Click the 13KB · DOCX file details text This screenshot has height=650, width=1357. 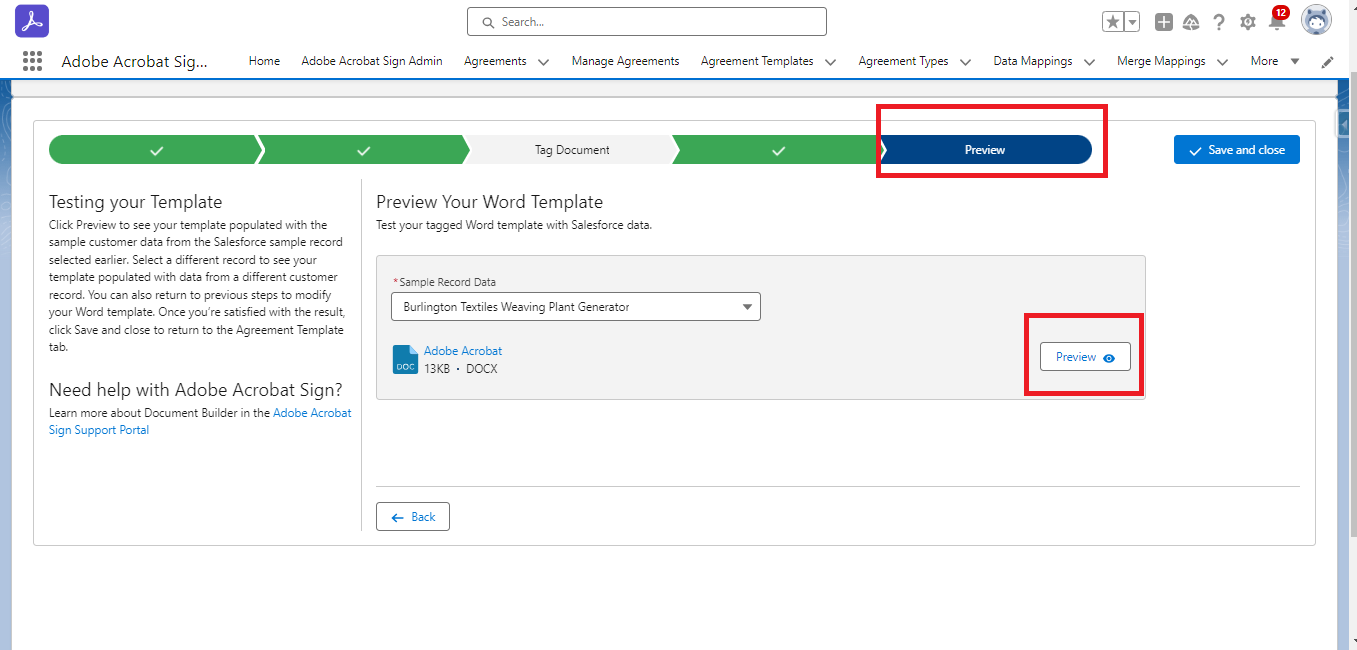[x=461, y=369]
